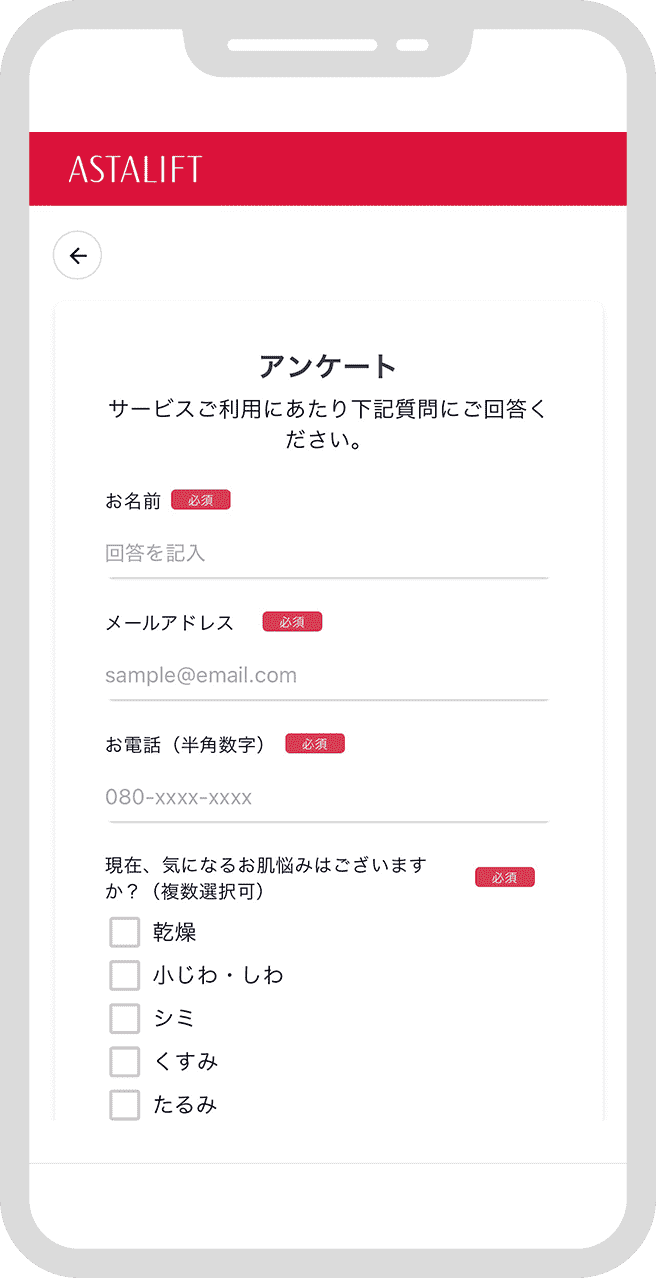Focus the お名前 answer input field
Screen dimensions: 656x1278
click(x=327, y=554)
